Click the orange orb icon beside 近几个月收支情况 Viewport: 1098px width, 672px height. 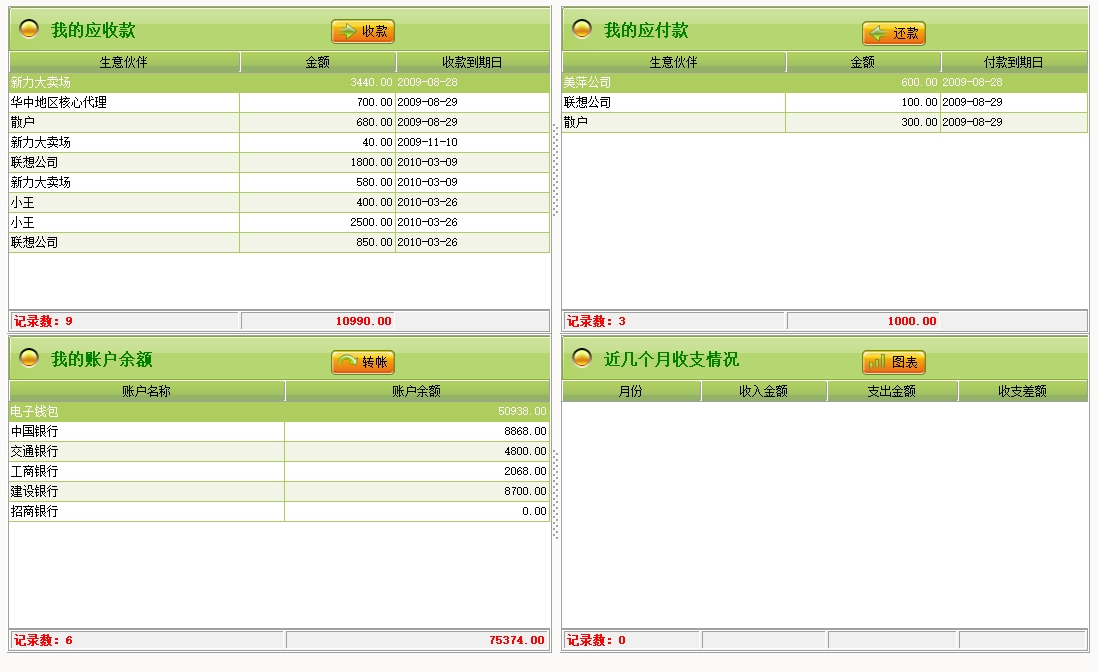[x=582, y=358]
